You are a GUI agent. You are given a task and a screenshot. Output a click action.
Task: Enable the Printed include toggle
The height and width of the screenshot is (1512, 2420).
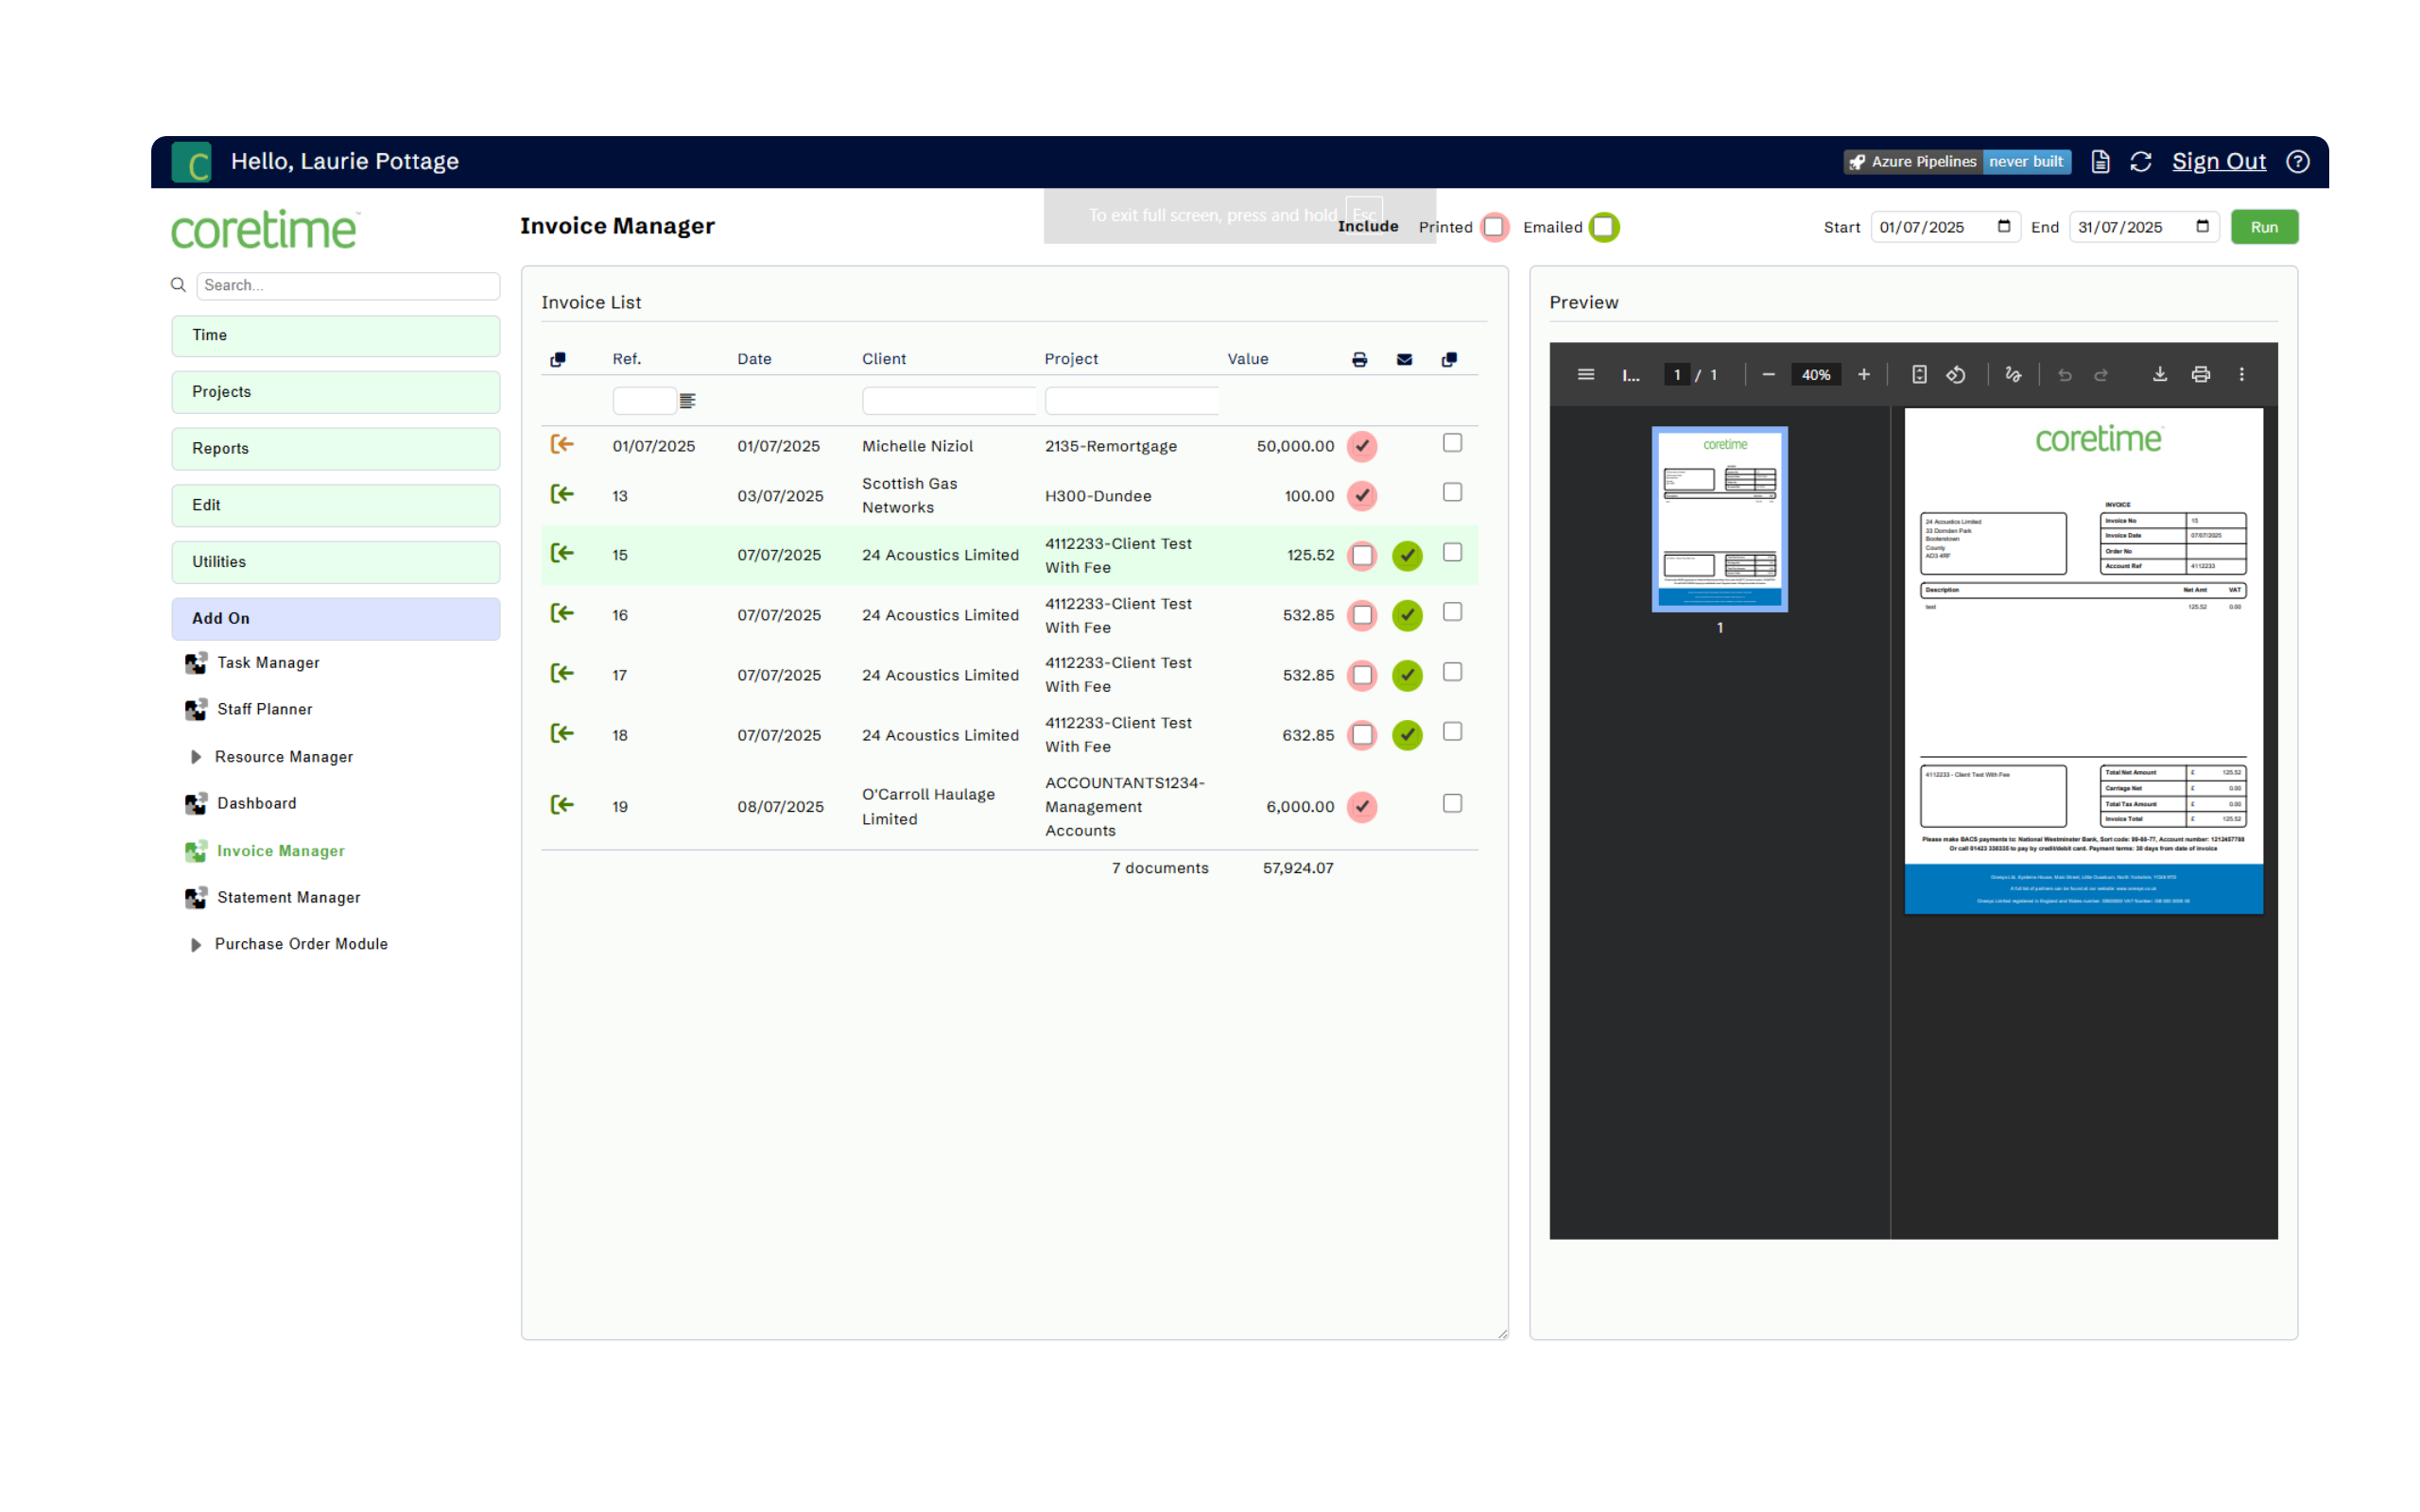pos(1494,227)
